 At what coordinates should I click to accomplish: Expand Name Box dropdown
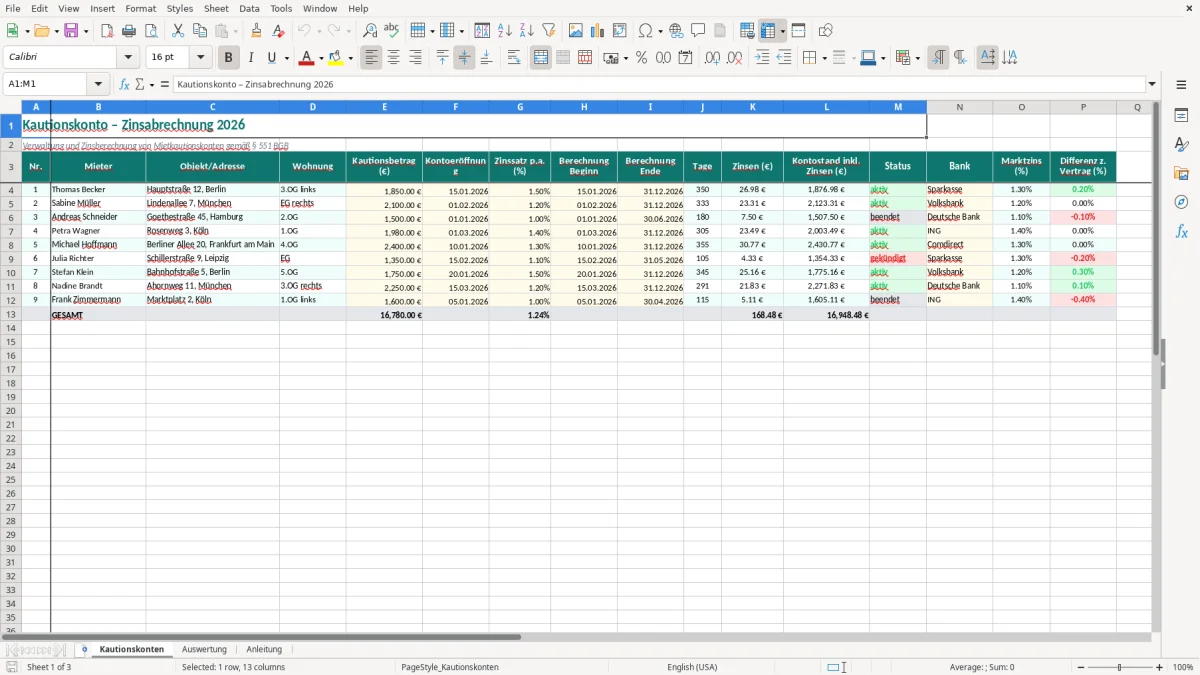(x=98, y=84)
